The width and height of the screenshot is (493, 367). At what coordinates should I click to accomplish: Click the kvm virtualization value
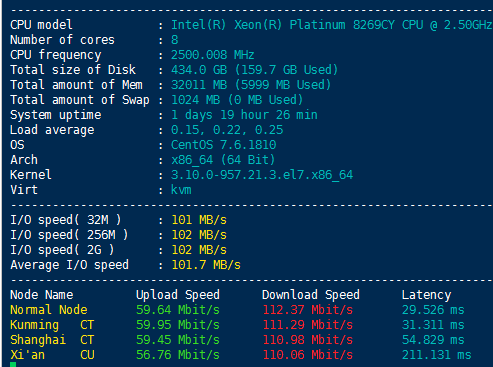[181, 190]
